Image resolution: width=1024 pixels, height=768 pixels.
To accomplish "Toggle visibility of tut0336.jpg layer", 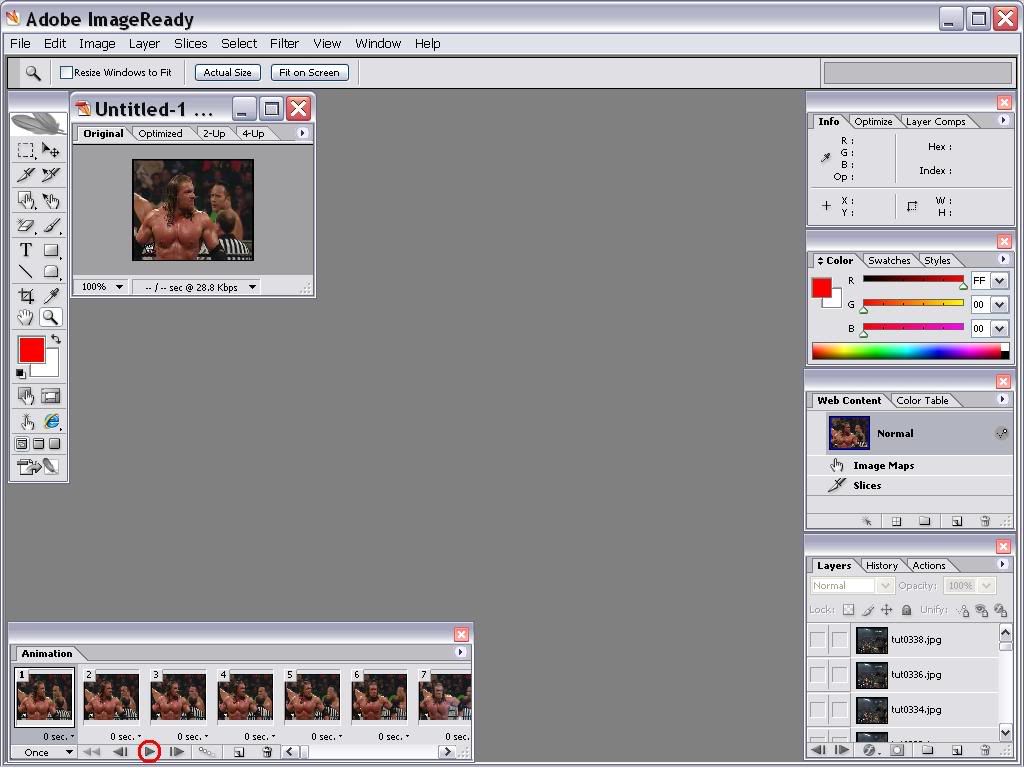I will tap(818, 675).
